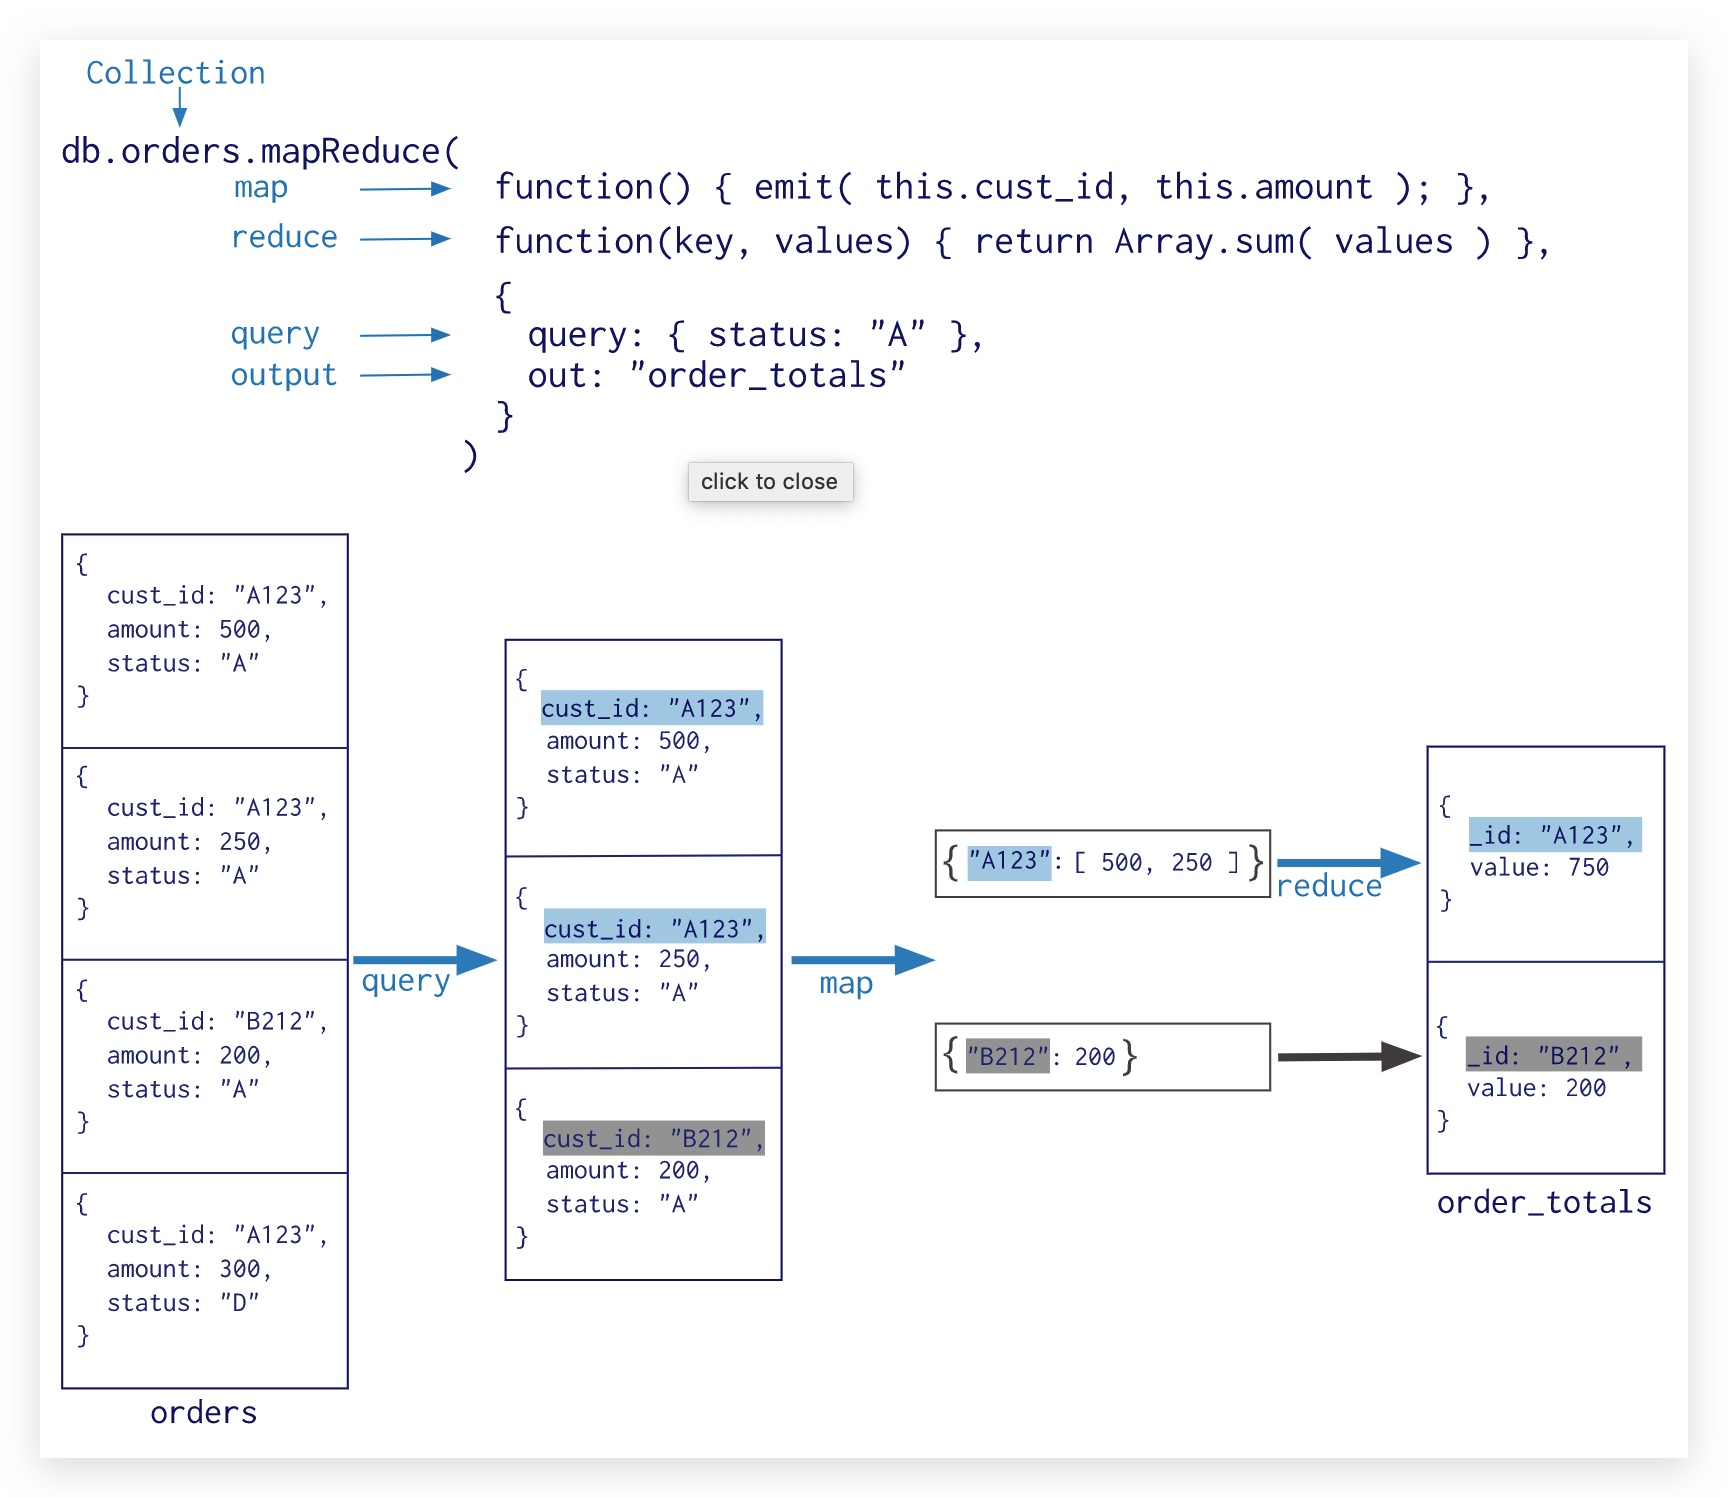Click the black arrow pointing to the B212 result
The width and height of the screenshot is (1728, 1498).
coord(1348,1056)
